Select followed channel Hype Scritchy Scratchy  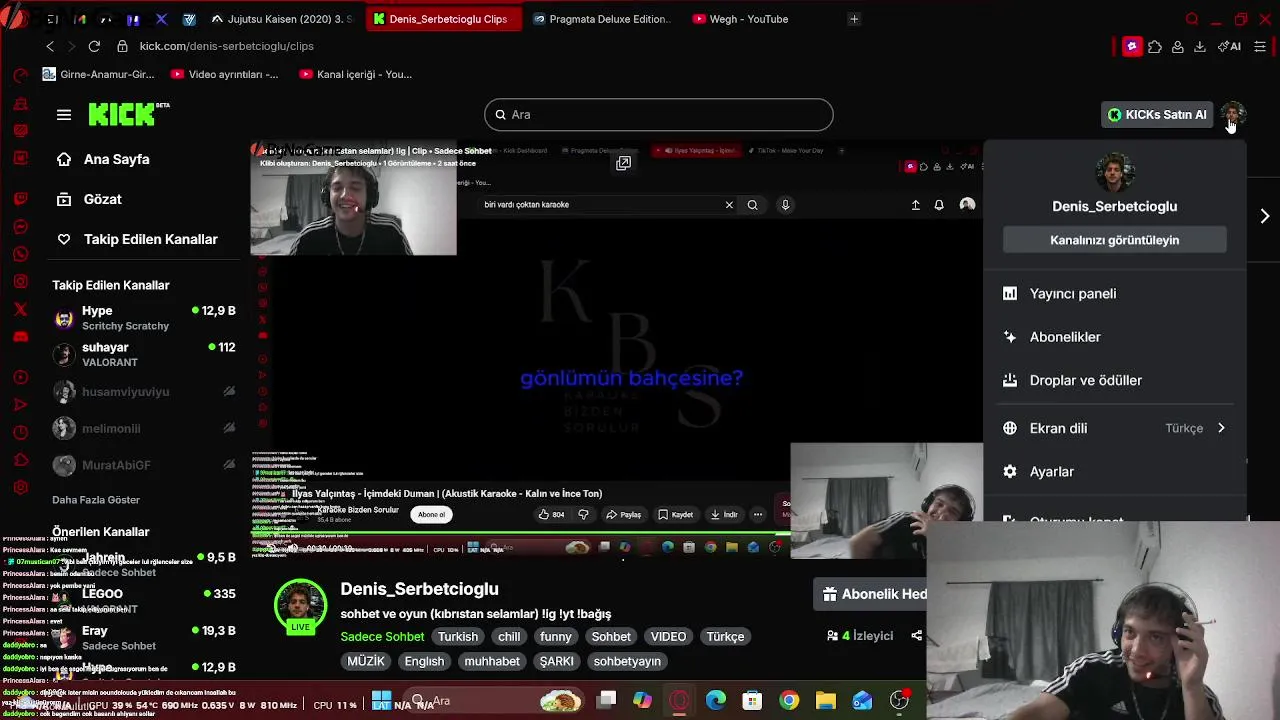(144, 318)
